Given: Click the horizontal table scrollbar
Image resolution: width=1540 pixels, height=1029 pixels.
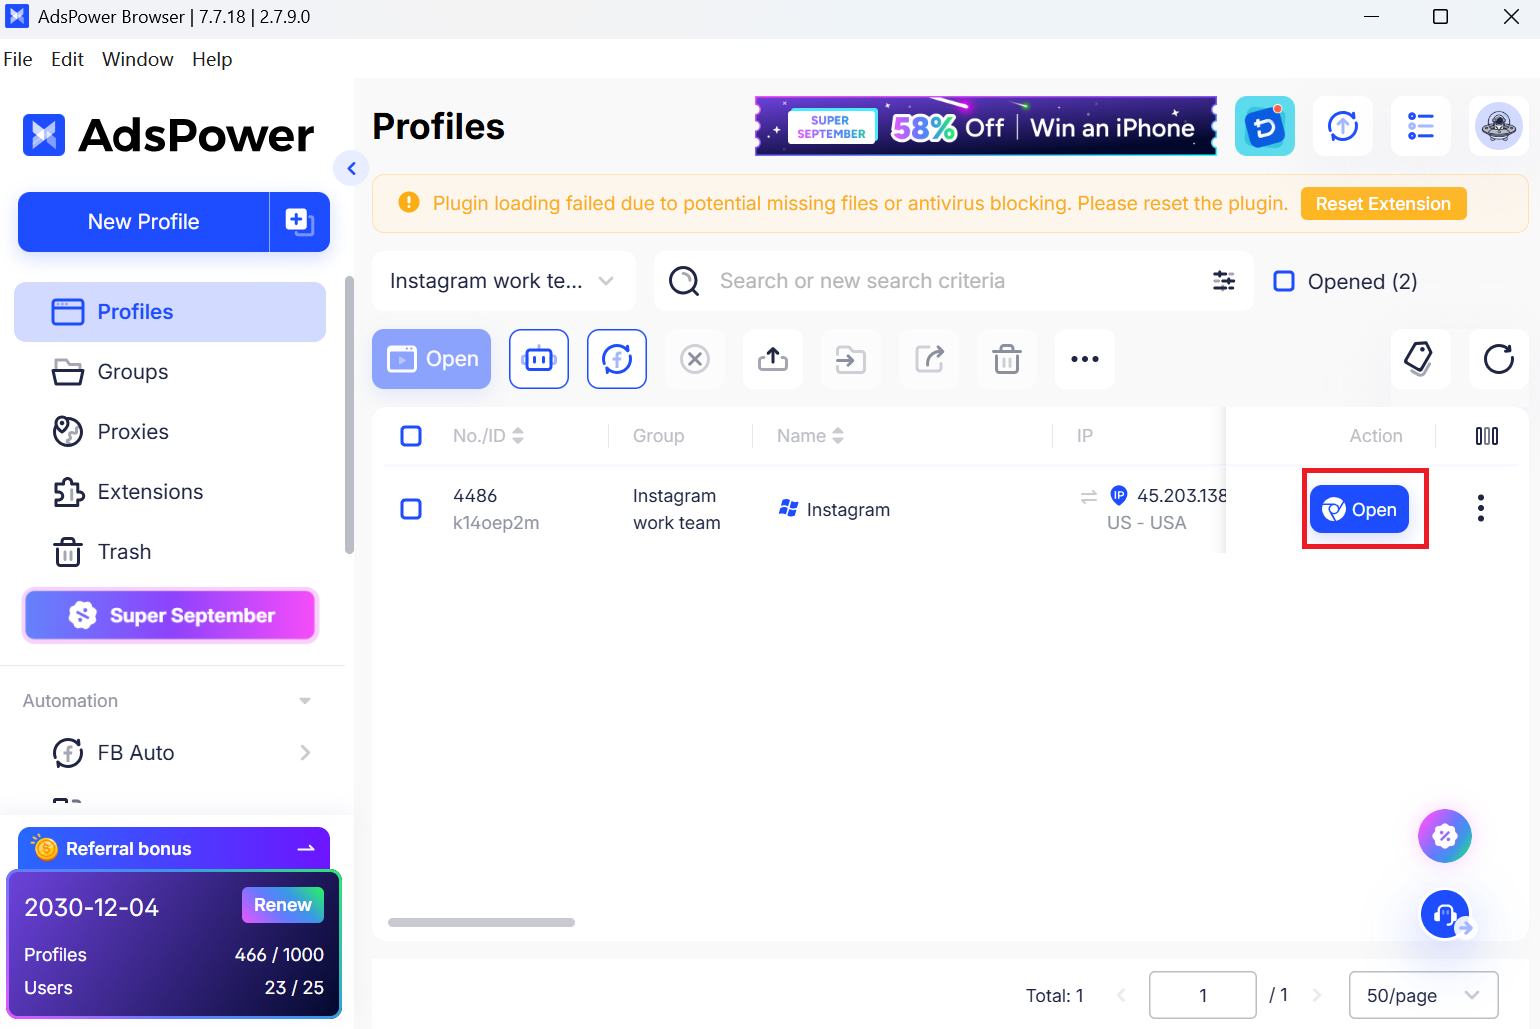Looking at the screenshot, I should (x=481, y=922).
